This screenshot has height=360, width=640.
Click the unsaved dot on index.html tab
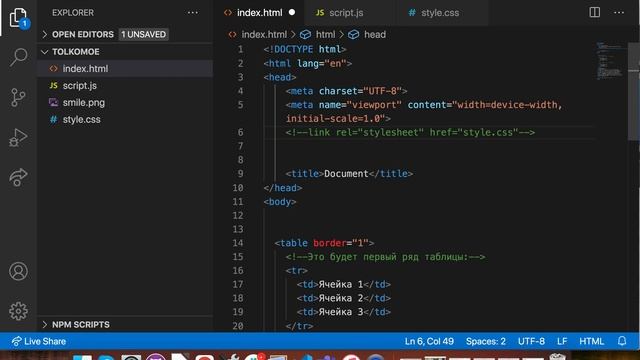coord(292,13)
